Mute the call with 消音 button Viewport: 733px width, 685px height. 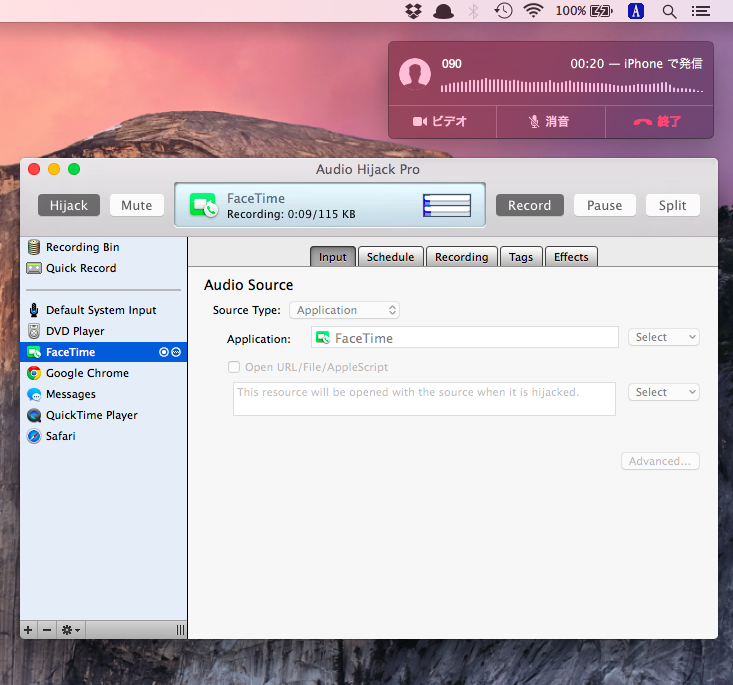point(551,122)
